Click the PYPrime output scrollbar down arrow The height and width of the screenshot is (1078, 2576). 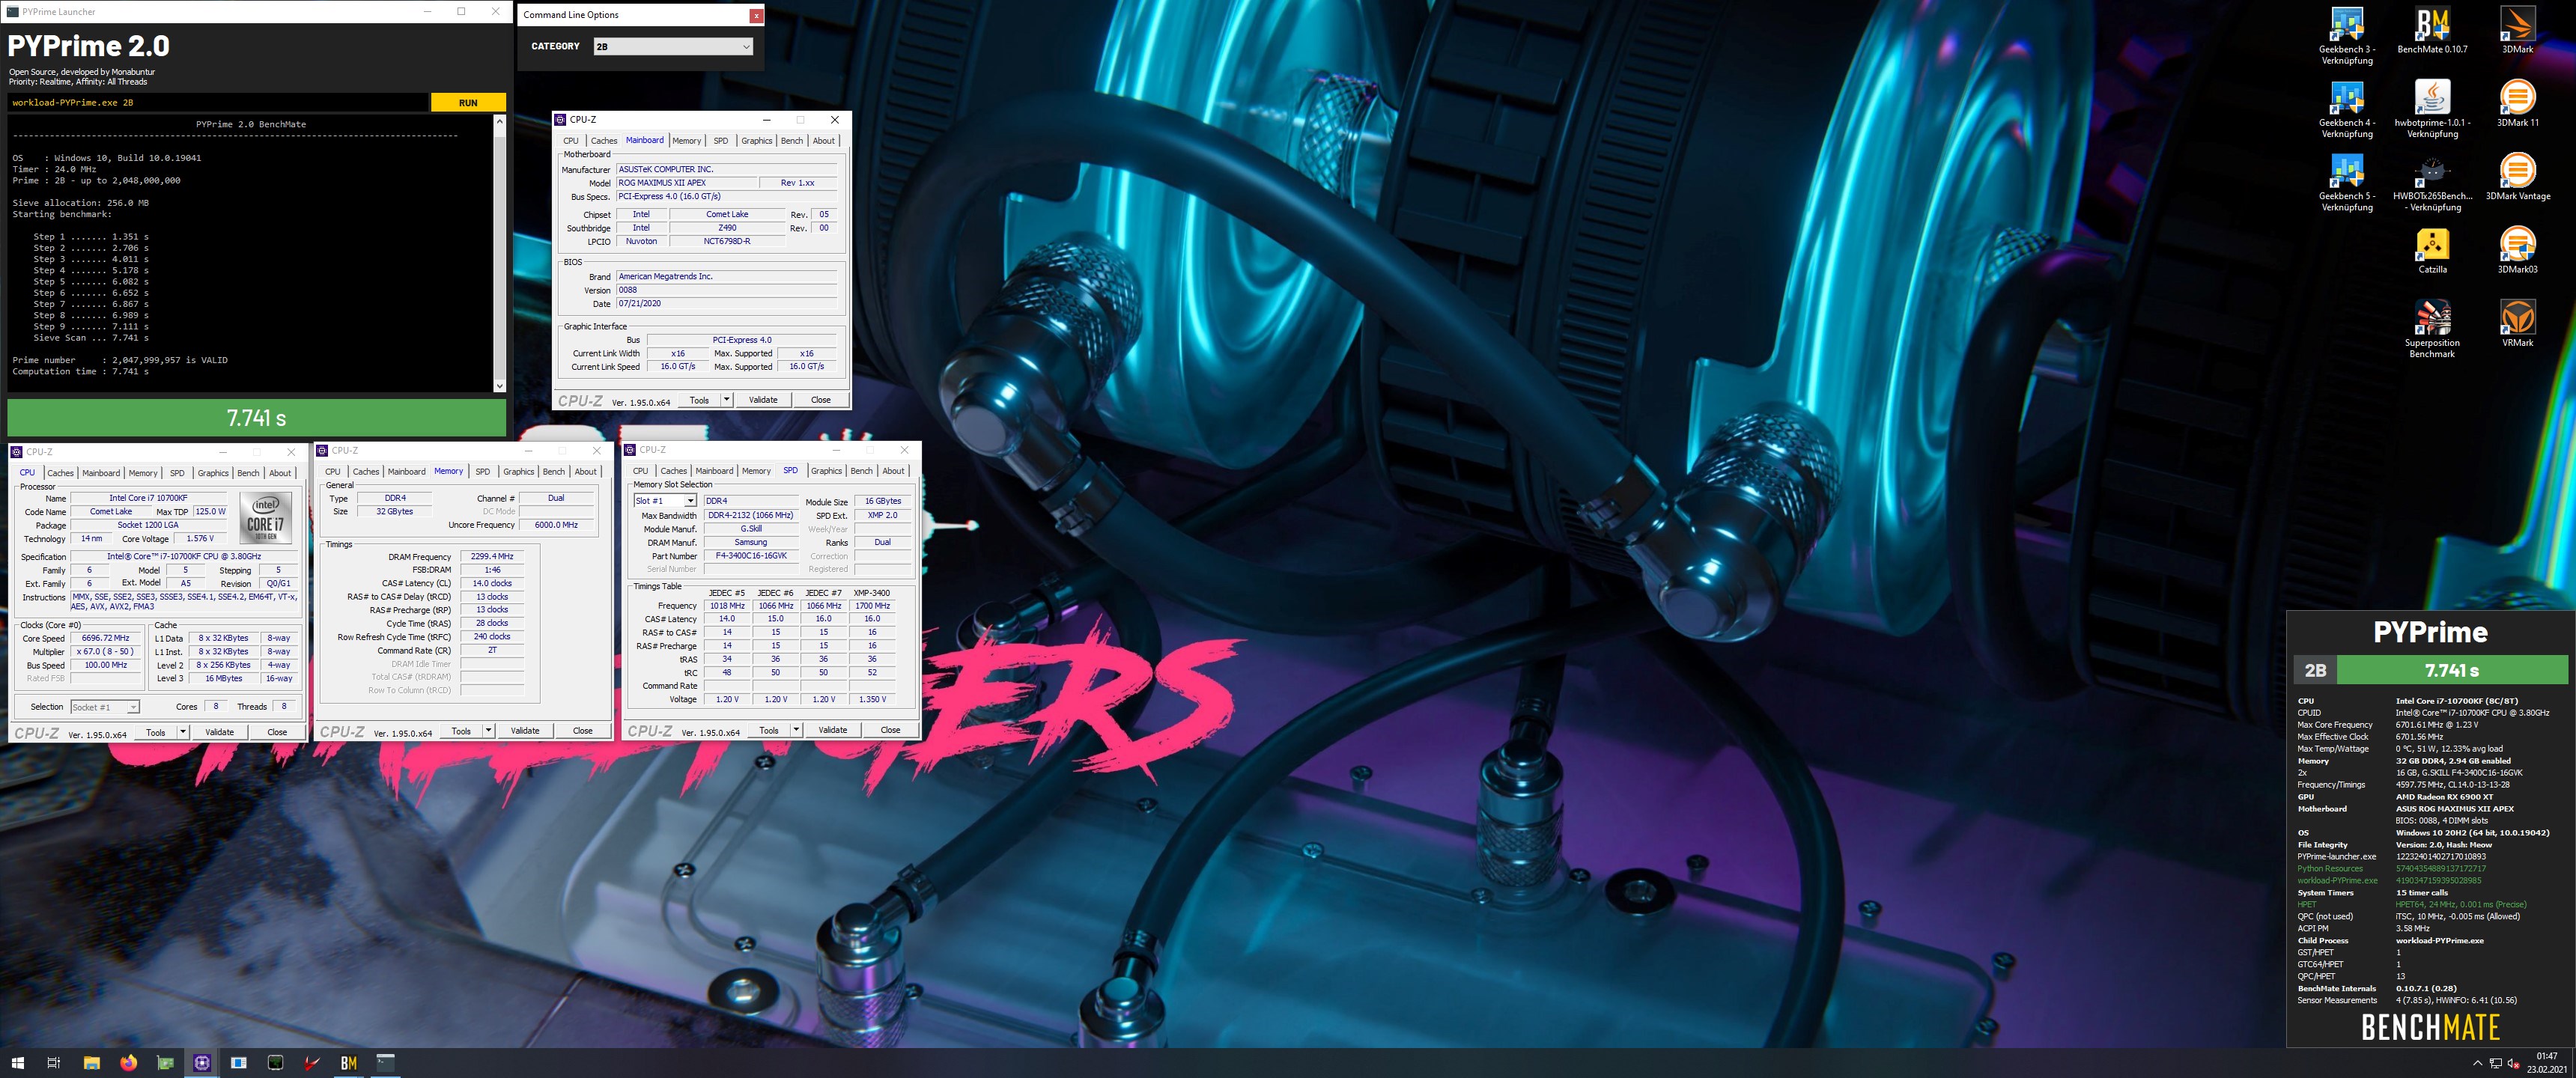[x=500, y=385]
